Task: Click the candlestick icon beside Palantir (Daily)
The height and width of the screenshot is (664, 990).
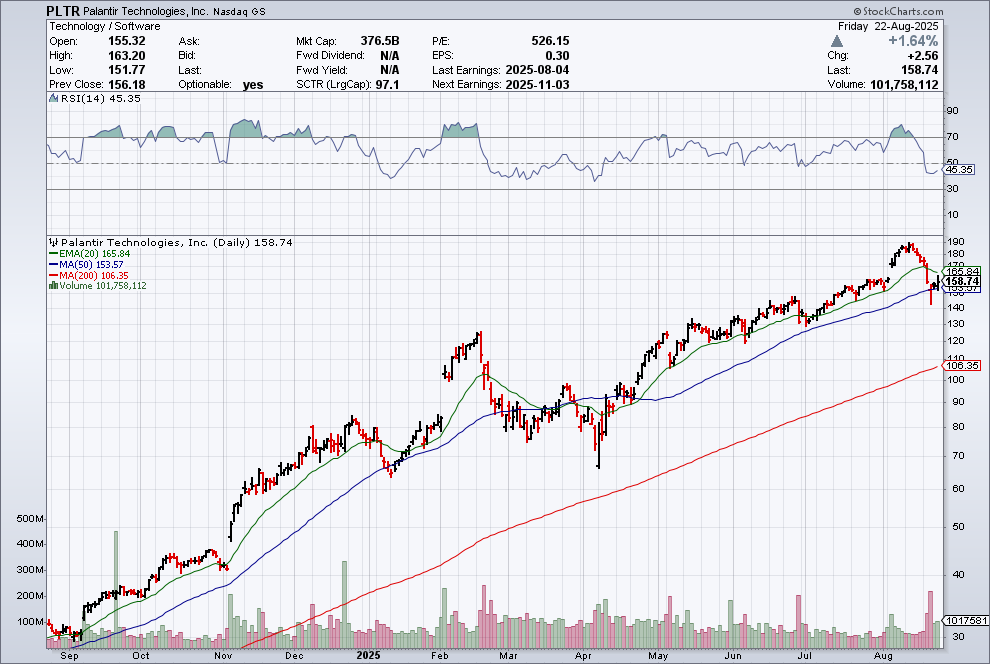Action: click(x=54, y=242)
